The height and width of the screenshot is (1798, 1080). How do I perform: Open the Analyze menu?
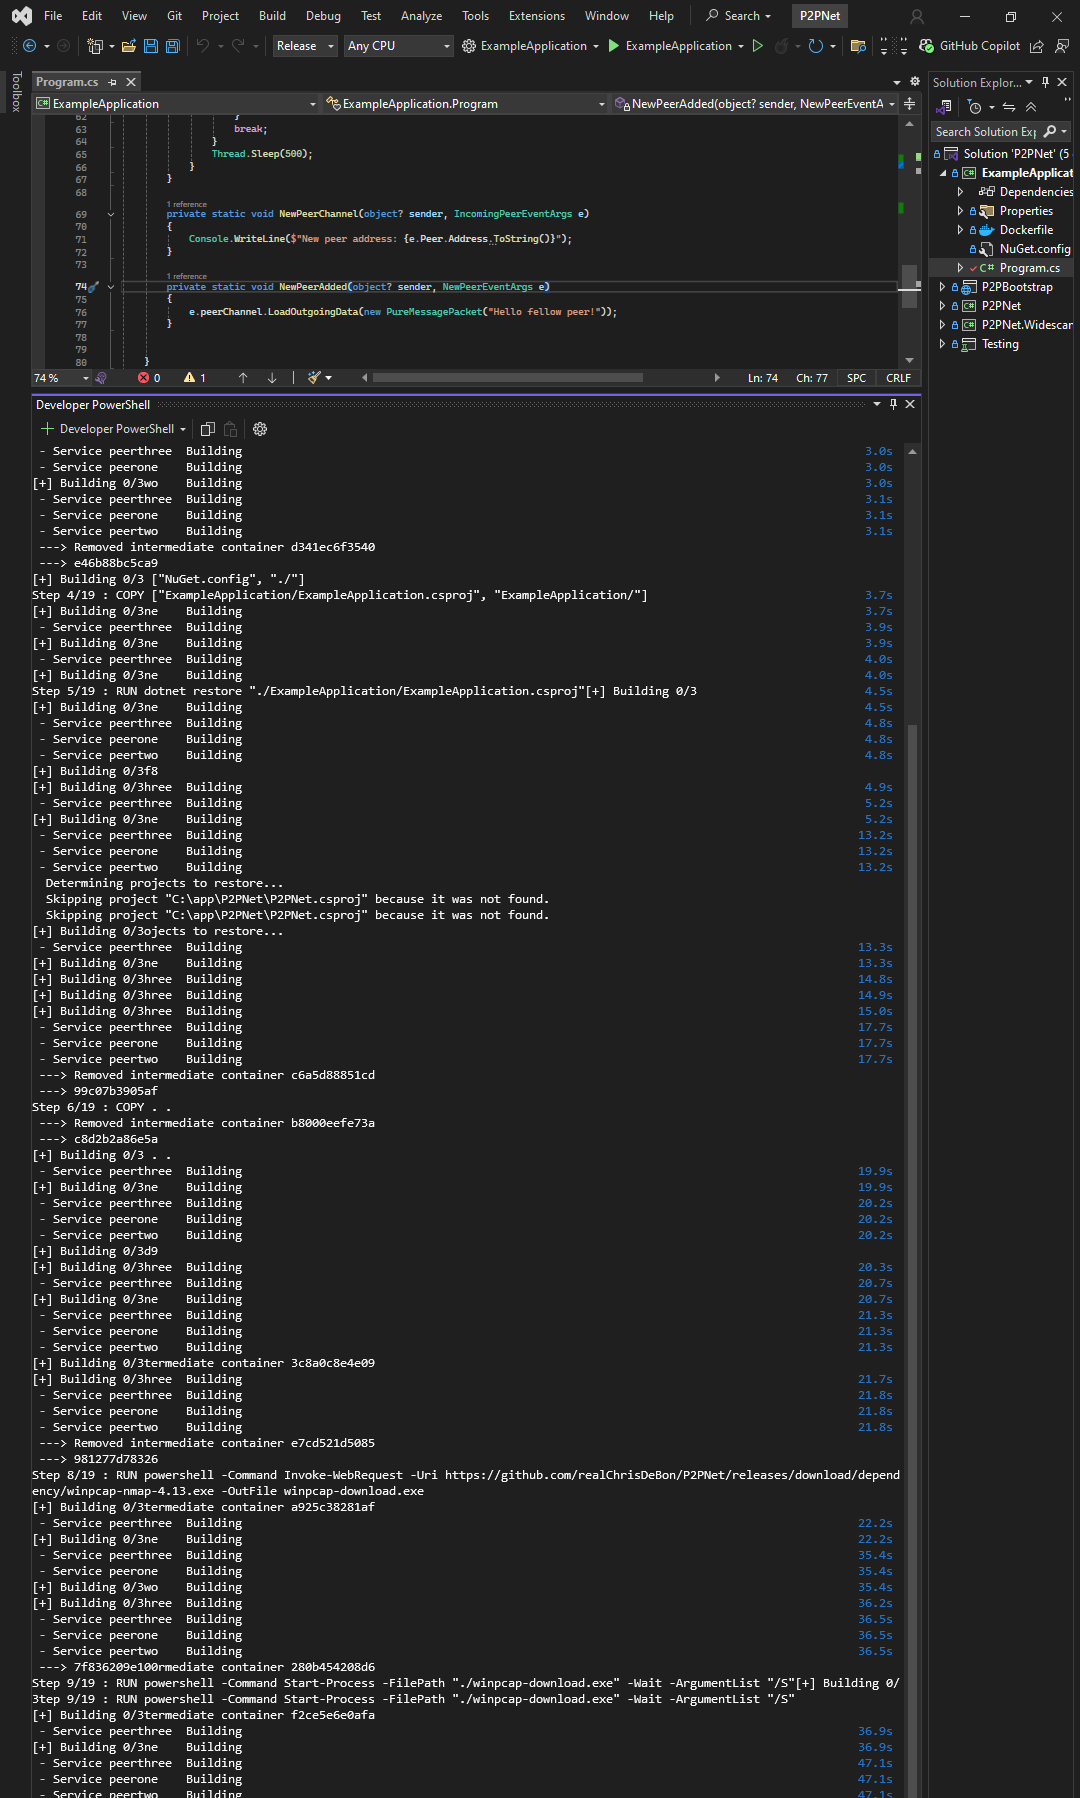tap(421, 16)
